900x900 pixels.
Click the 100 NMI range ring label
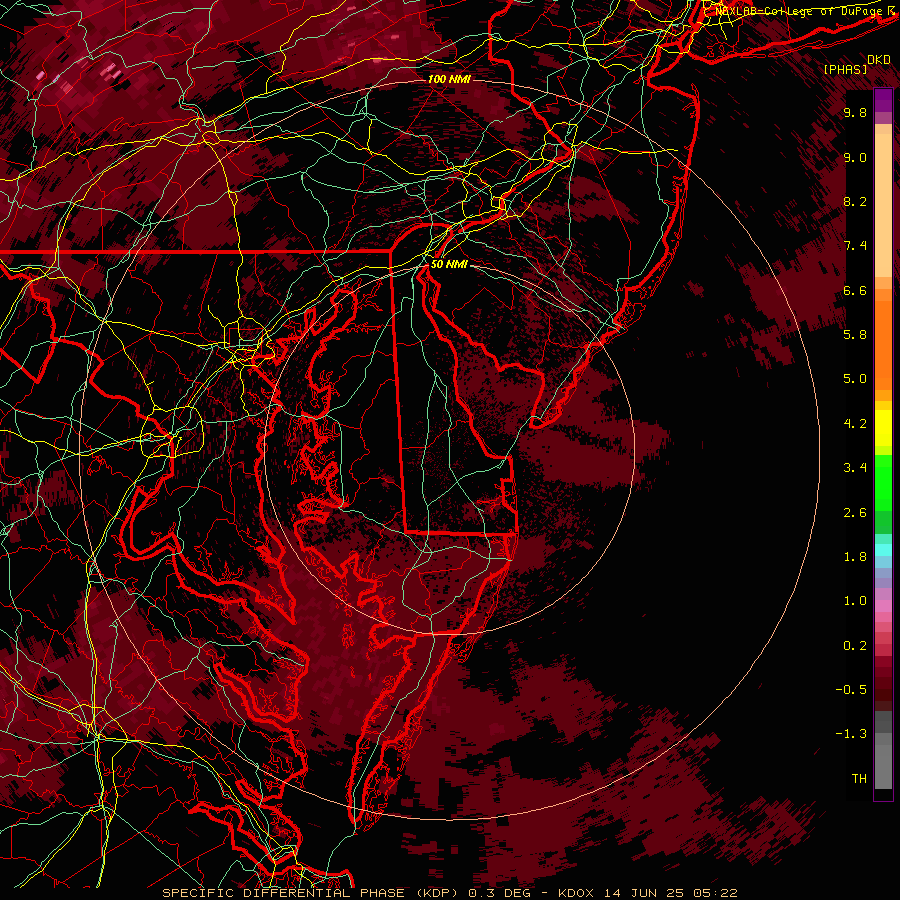tap(449, 79)
